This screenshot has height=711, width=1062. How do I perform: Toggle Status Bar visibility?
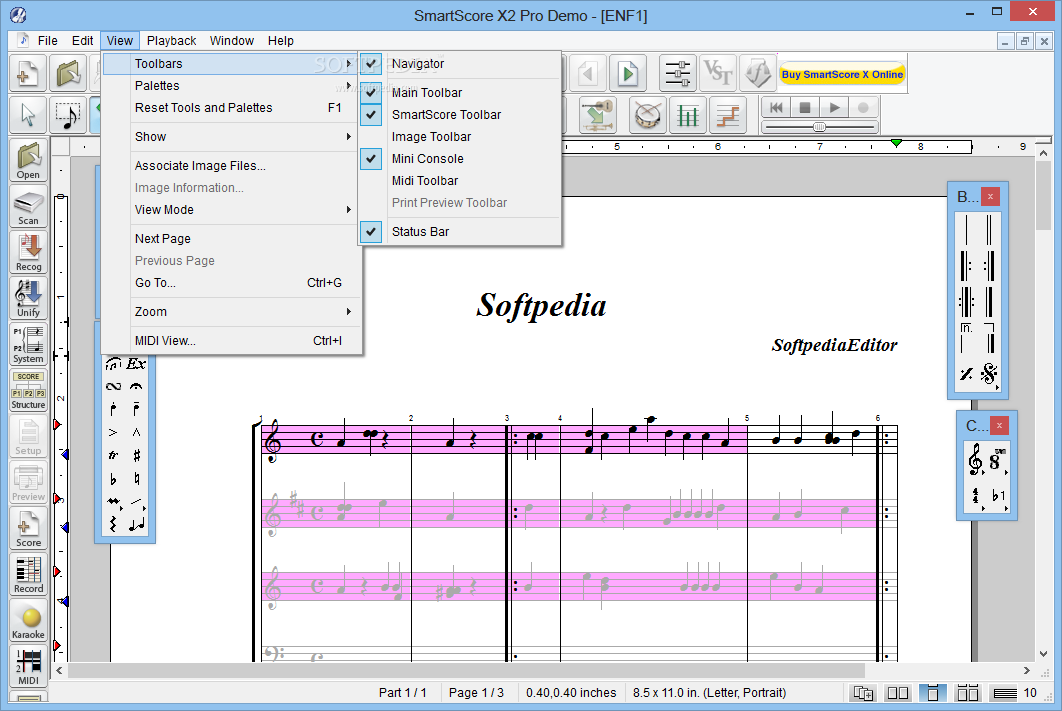pos(371,232)
